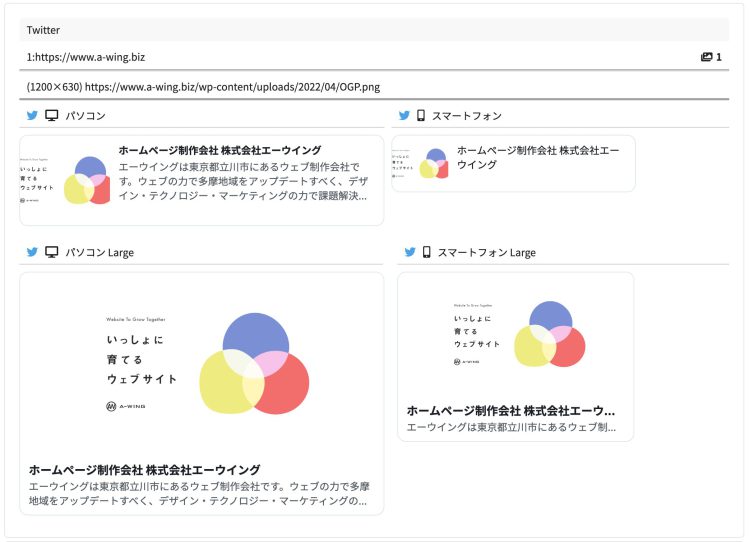Click the desktop monitor icon in パソコン heading
The image size is (750, 542).
point(52,116)
